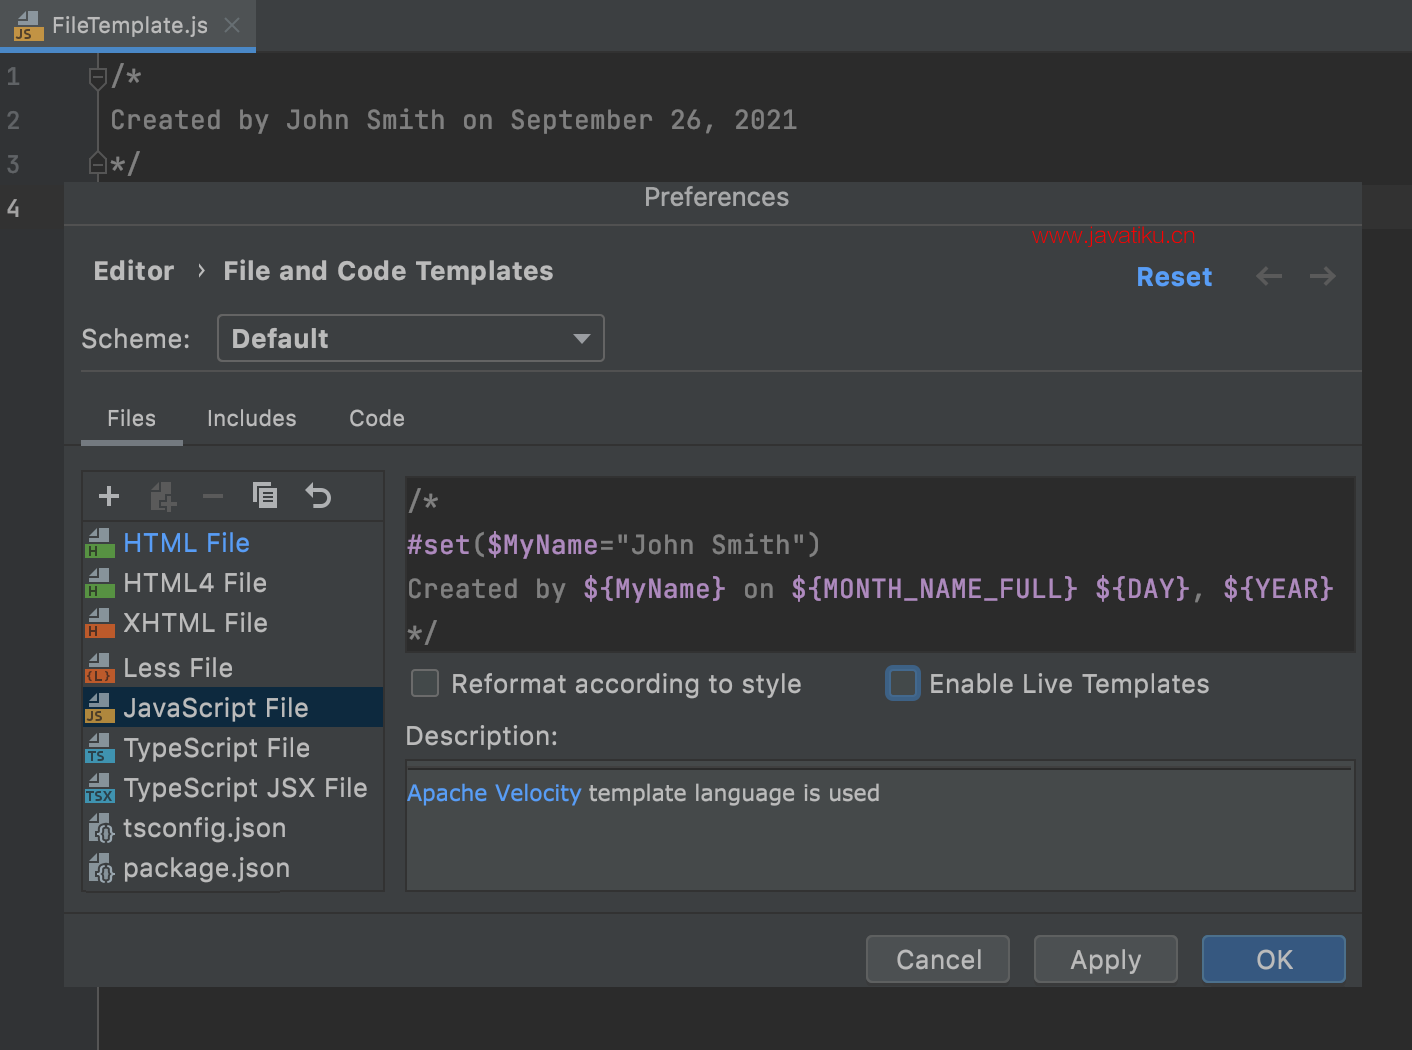This screenshot has width=1412, height=1050.
Task: Toggle Enable Live Templates checkbox
Action: click(x=903, y=683)
